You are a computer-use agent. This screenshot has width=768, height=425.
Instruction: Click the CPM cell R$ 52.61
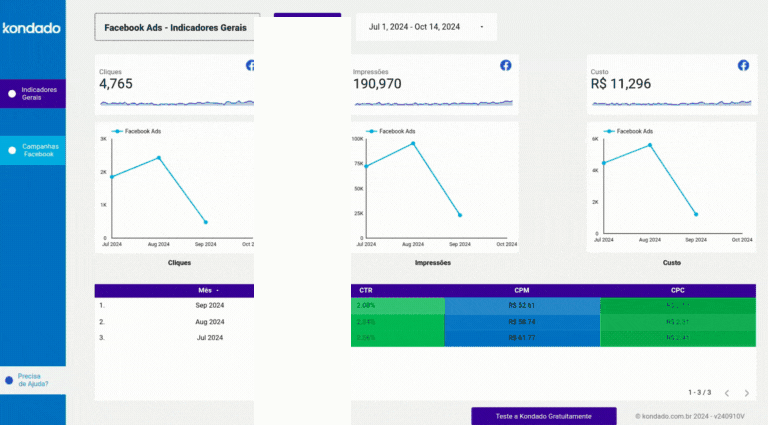click(x=522, y=306)
